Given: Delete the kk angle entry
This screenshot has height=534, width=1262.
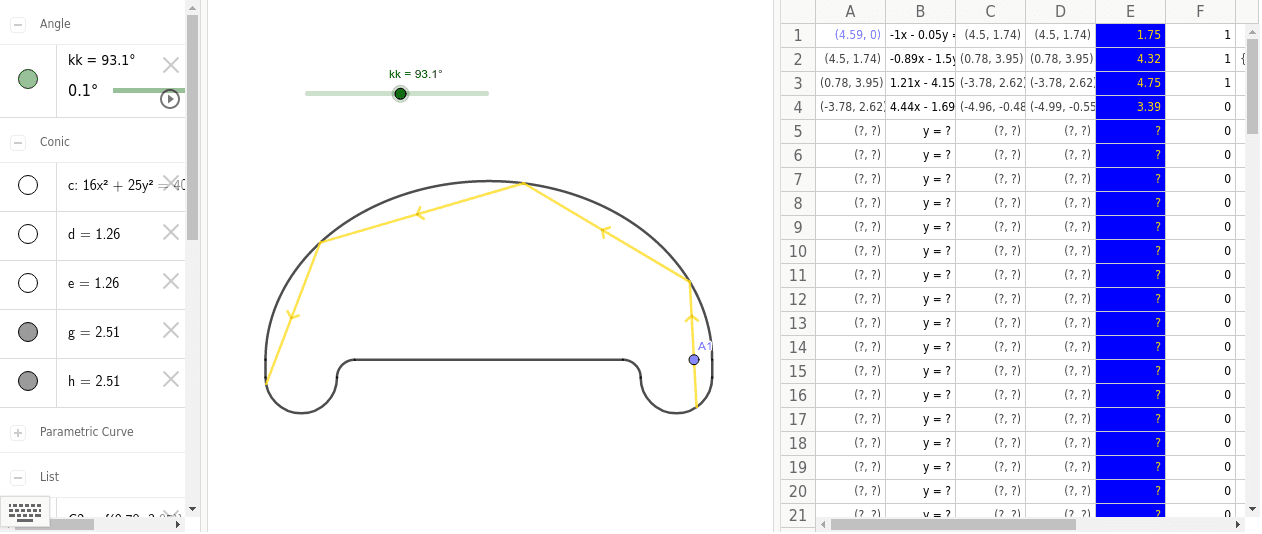Looking at the screenshot, I should [x=171, y=66].
